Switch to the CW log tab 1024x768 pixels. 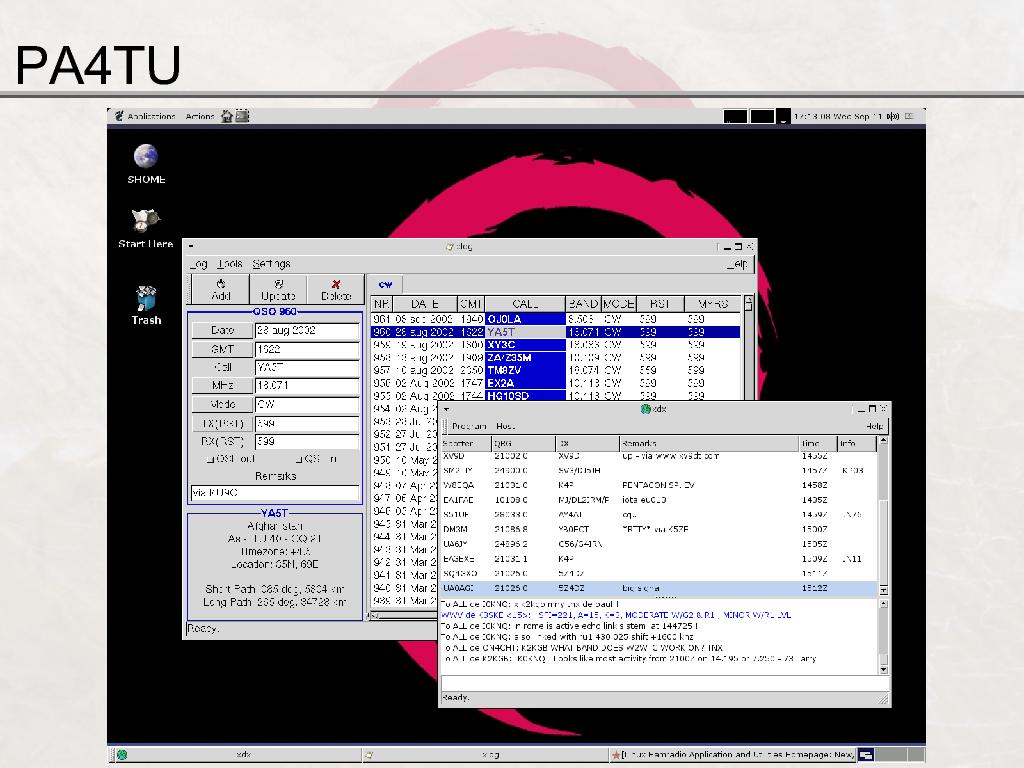(x=385, y=284)
